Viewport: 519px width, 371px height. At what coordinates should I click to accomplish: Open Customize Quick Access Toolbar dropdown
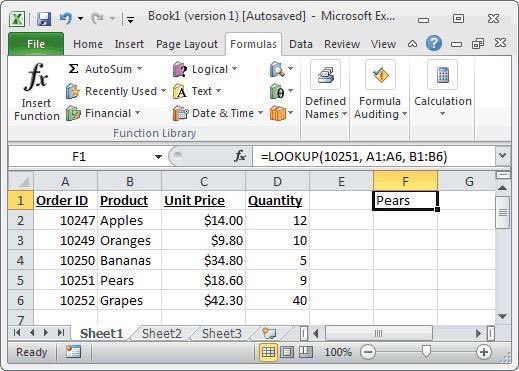coord(130,19)
